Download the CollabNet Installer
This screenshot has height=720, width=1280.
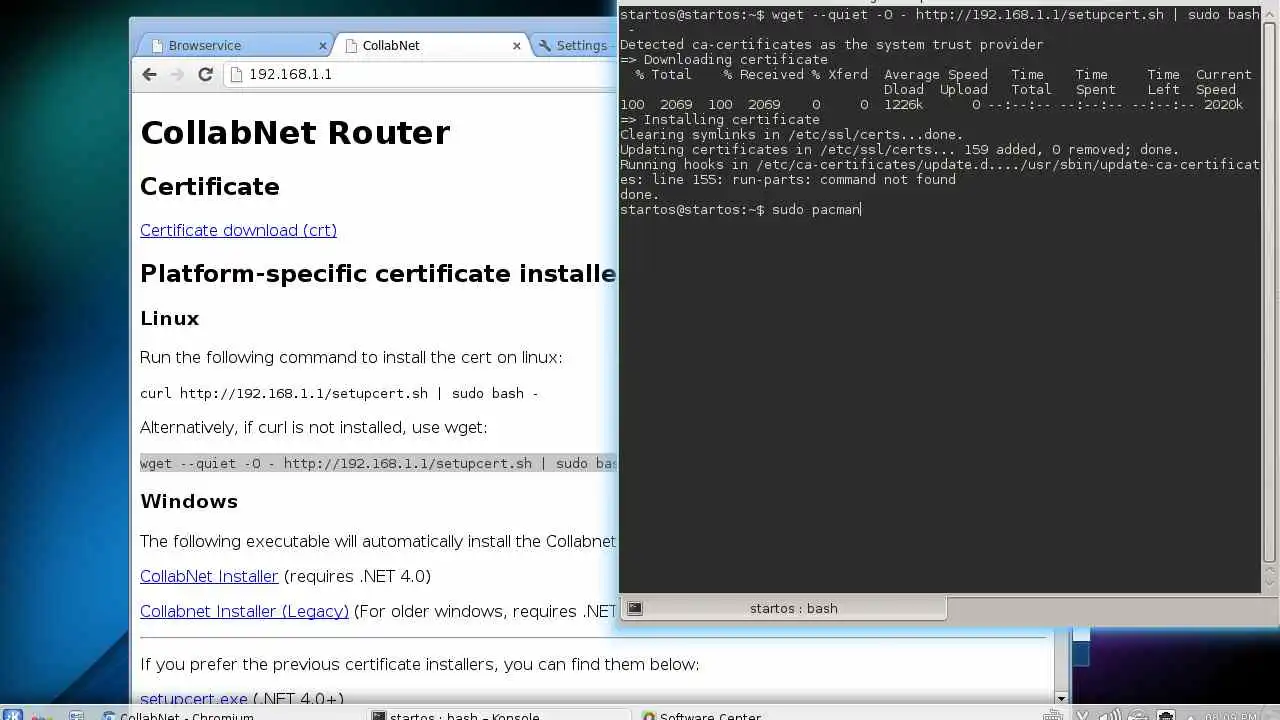pos(209,576)
